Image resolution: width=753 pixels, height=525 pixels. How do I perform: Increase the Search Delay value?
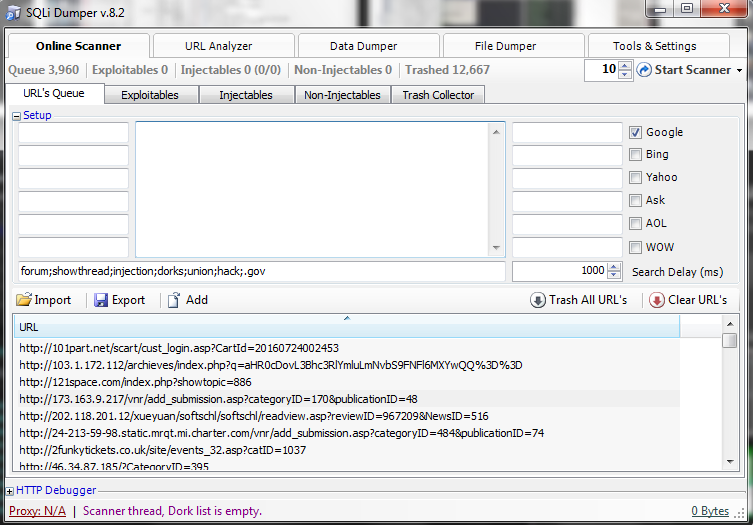[614, 267]
